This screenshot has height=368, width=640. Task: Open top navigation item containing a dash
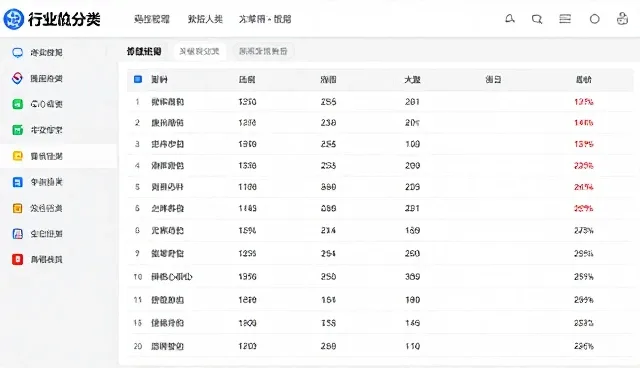[x=265, y=19]
